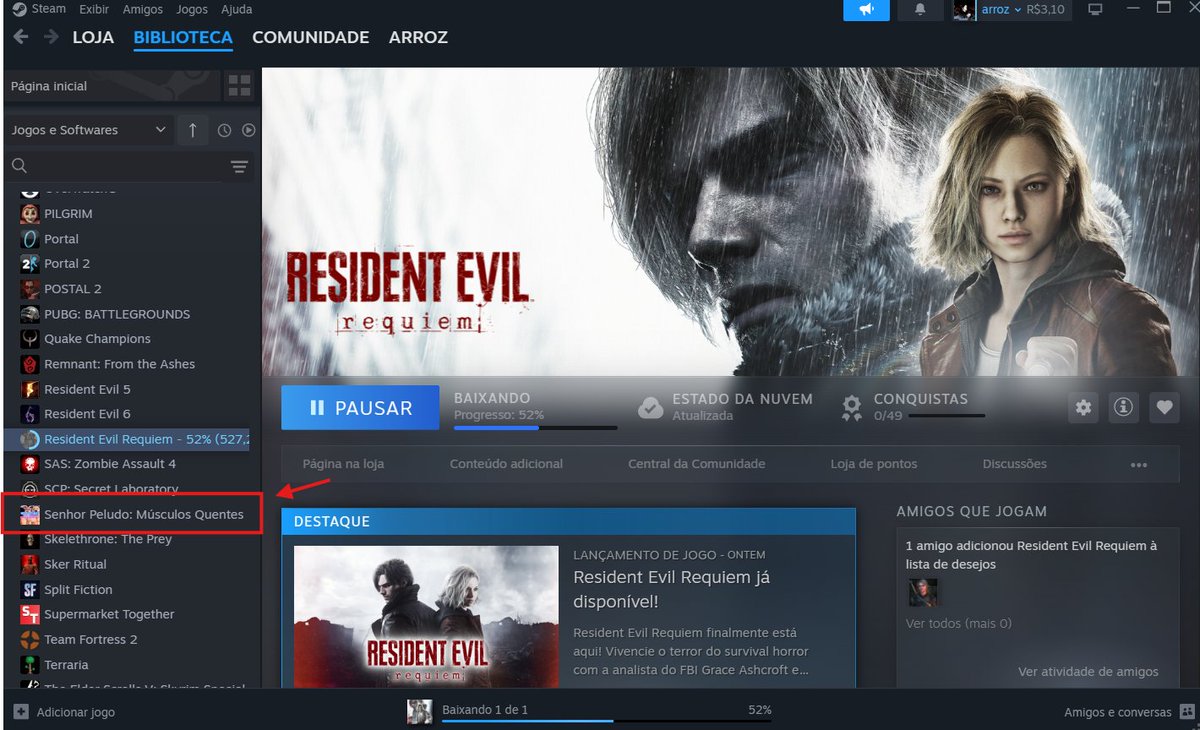
Task: Switch library to grid view icon
Action: (x=239, y=86)
